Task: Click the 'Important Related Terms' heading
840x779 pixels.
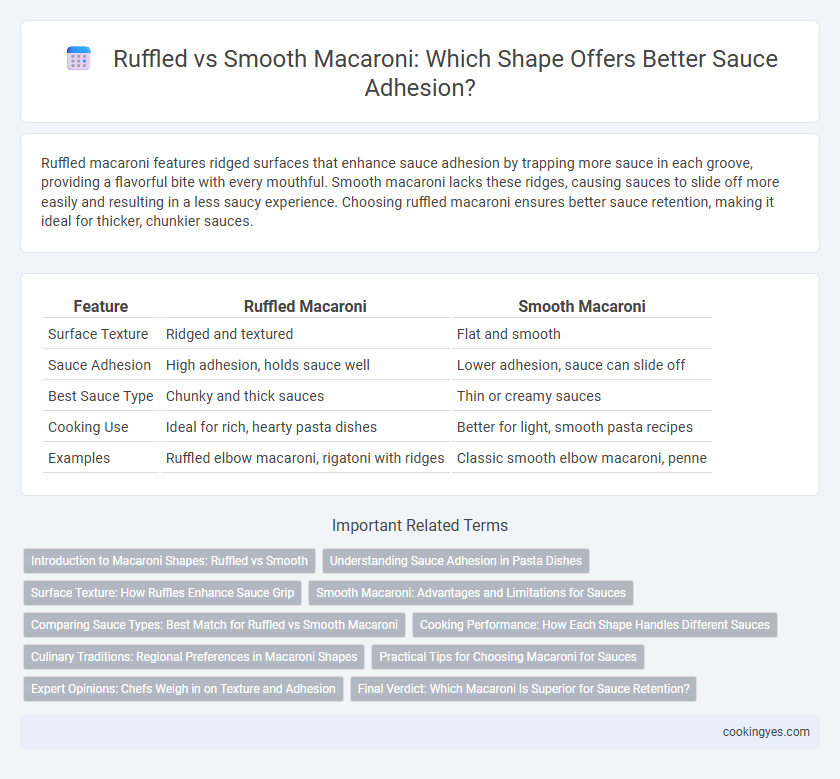Action: [x=420, y=525]
